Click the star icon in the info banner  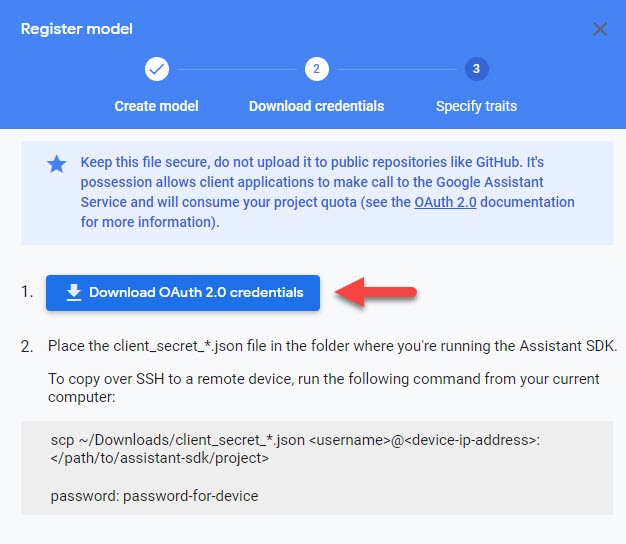coord(57,164)
